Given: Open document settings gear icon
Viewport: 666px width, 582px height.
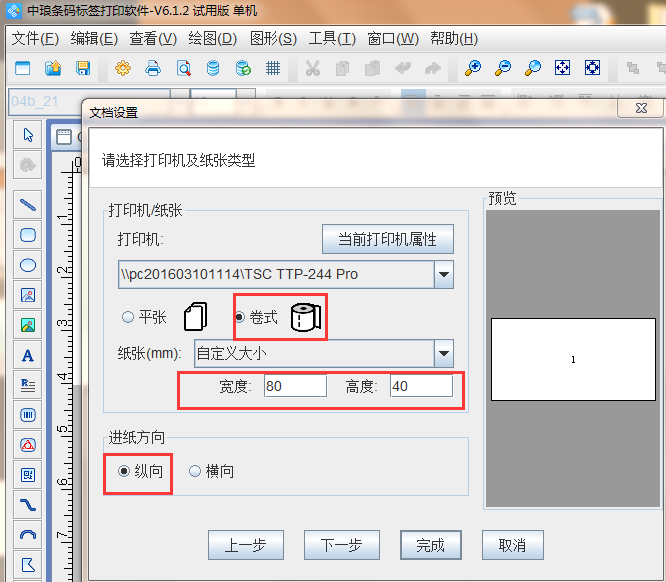Looking at the screenshot, I should coord(123,69).
